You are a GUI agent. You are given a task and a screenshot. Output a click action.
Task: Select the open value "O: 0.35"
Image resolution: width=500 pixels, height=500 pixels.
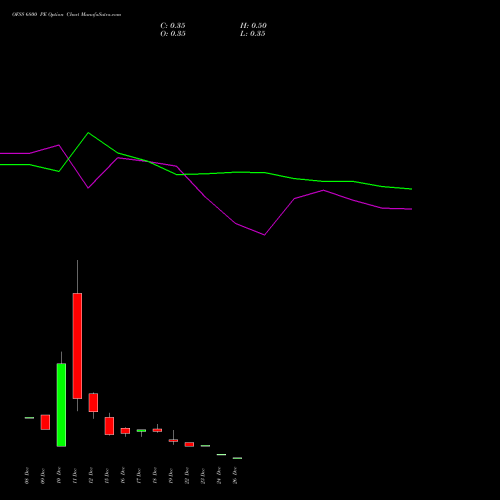pos(173,34)
